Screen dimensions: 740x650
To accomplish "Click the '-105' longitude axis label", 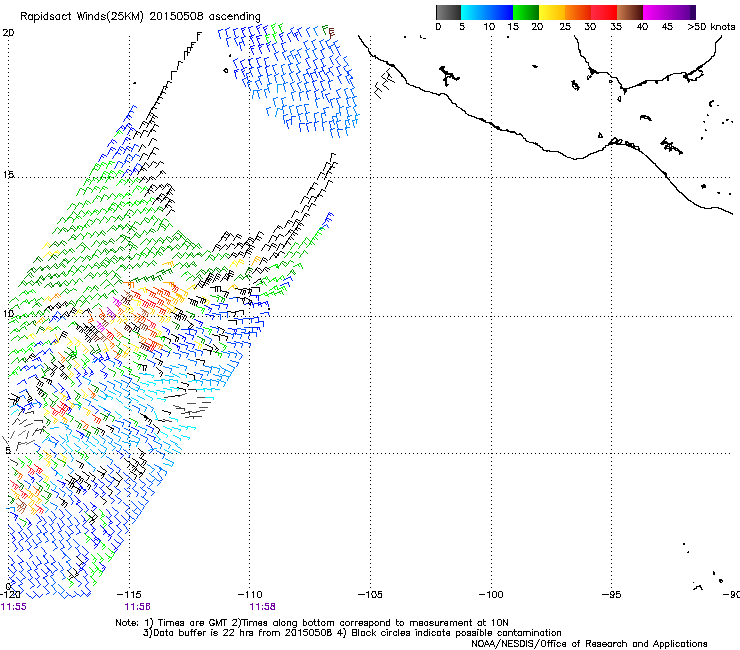I will (x=370, y=595).
